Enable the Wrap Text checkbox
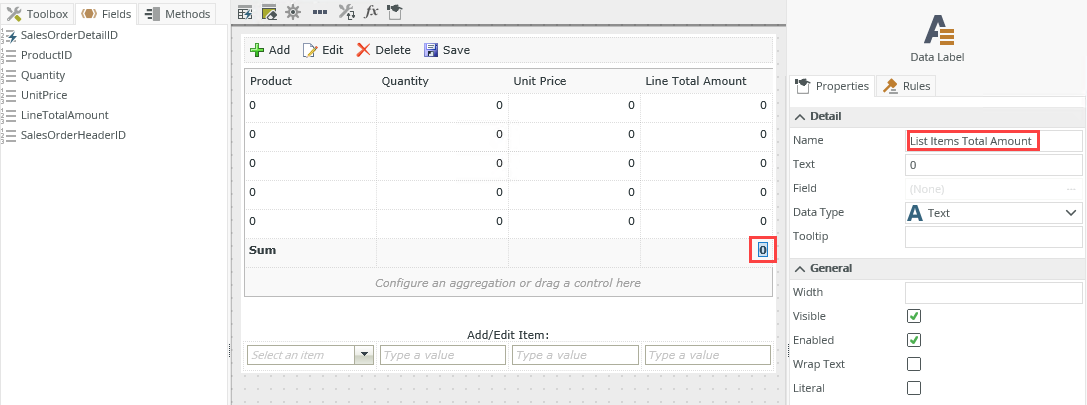 pyautogui.click(x=913, y=364)
